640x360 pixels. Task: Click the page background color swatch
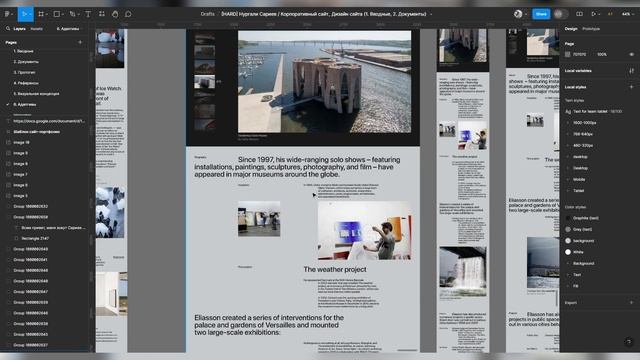point(568,54)
